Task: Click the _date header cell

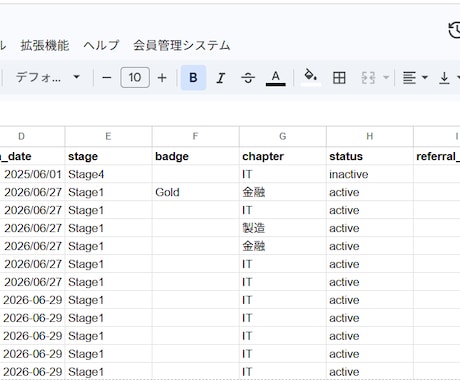Action: [x=32, y=156]
